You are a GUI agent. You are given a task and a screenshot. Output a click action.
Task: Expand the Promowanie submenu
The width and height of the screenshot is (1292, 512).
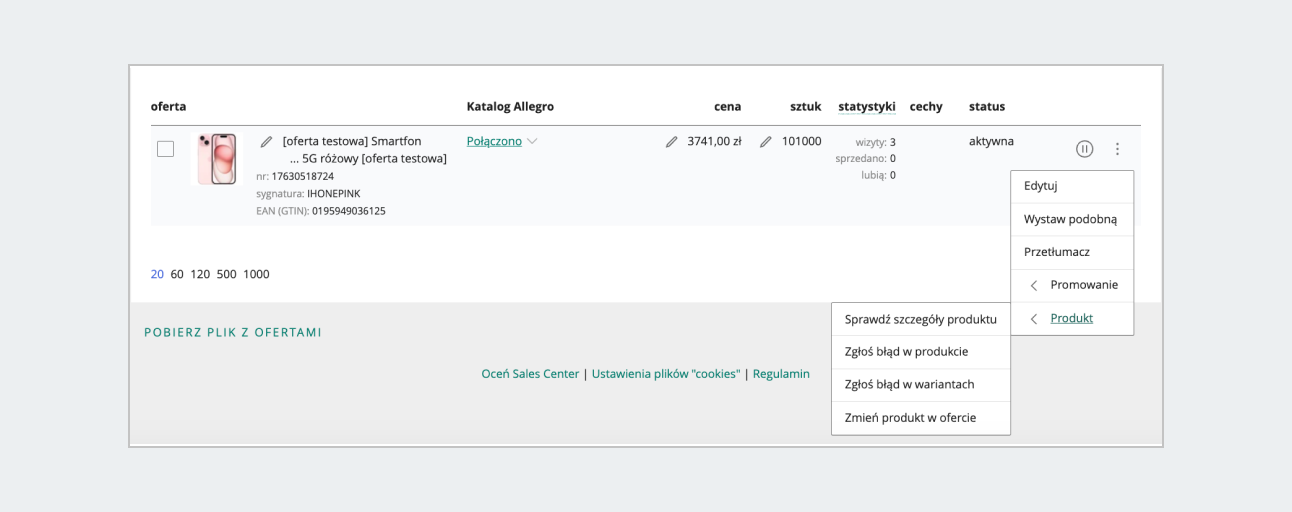click(1072, 285)
